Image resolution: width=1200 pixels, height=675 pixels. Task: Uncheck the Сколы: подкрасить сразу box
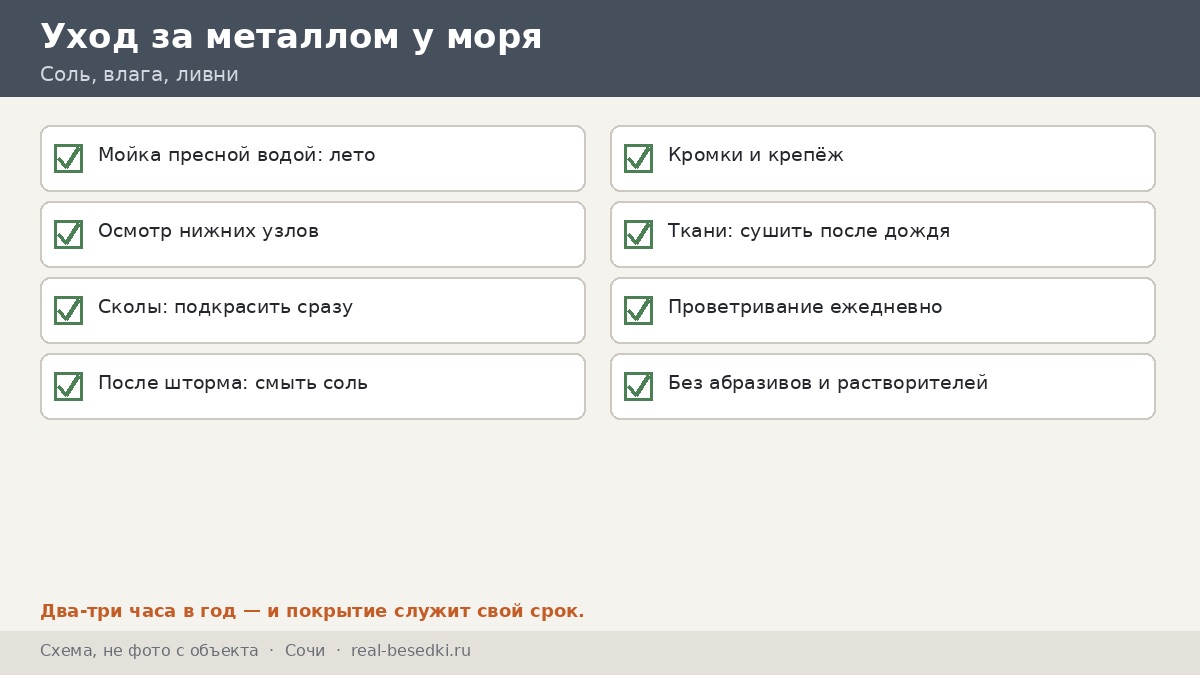68,310
